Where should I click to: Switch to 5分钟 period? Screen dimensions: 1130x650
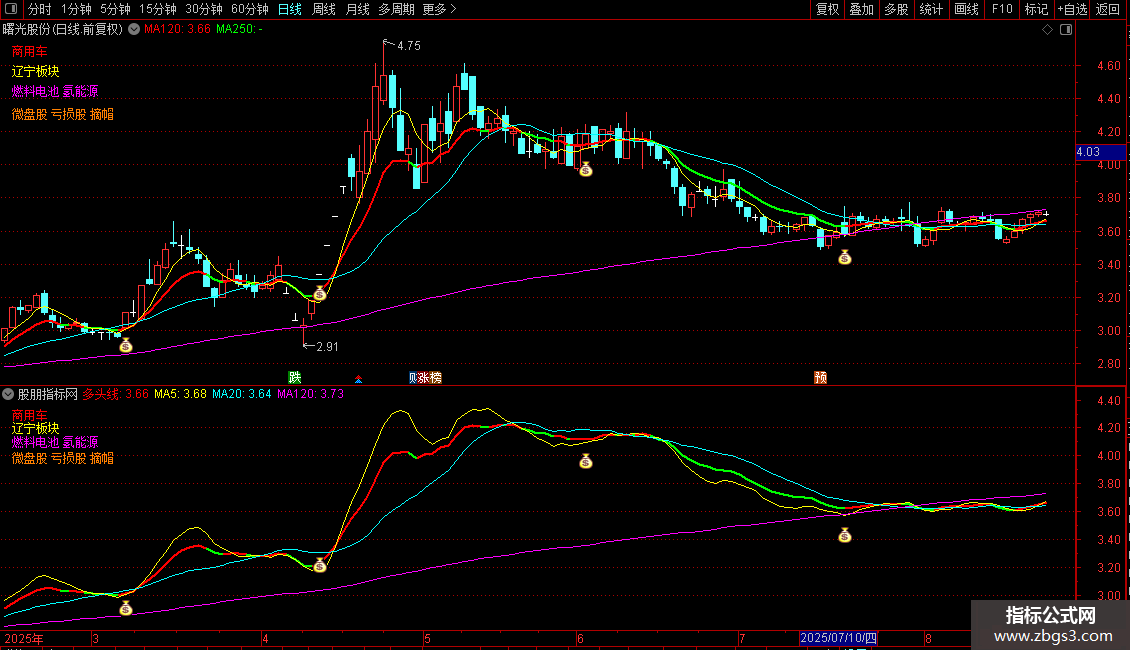(115, 9)
